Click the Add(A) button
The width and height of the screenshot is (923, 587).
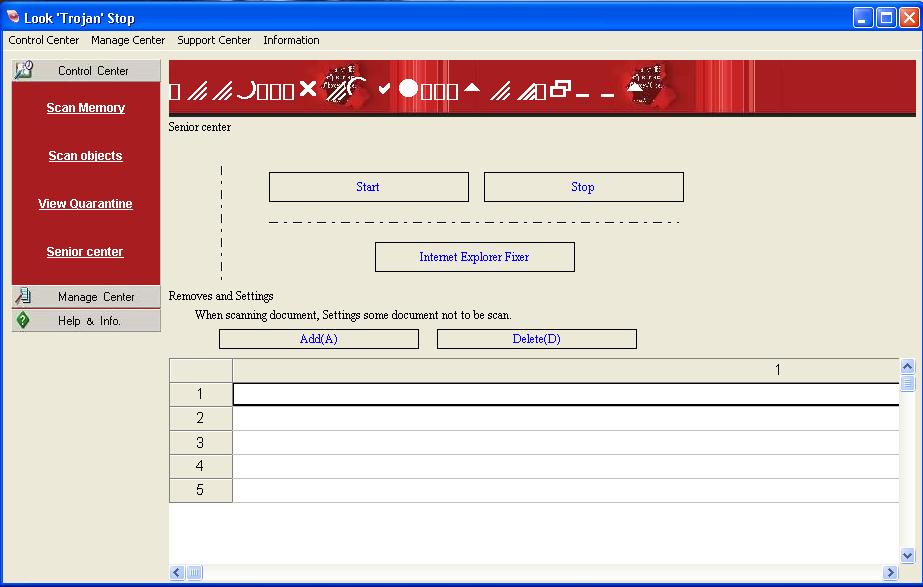point(319,339)
